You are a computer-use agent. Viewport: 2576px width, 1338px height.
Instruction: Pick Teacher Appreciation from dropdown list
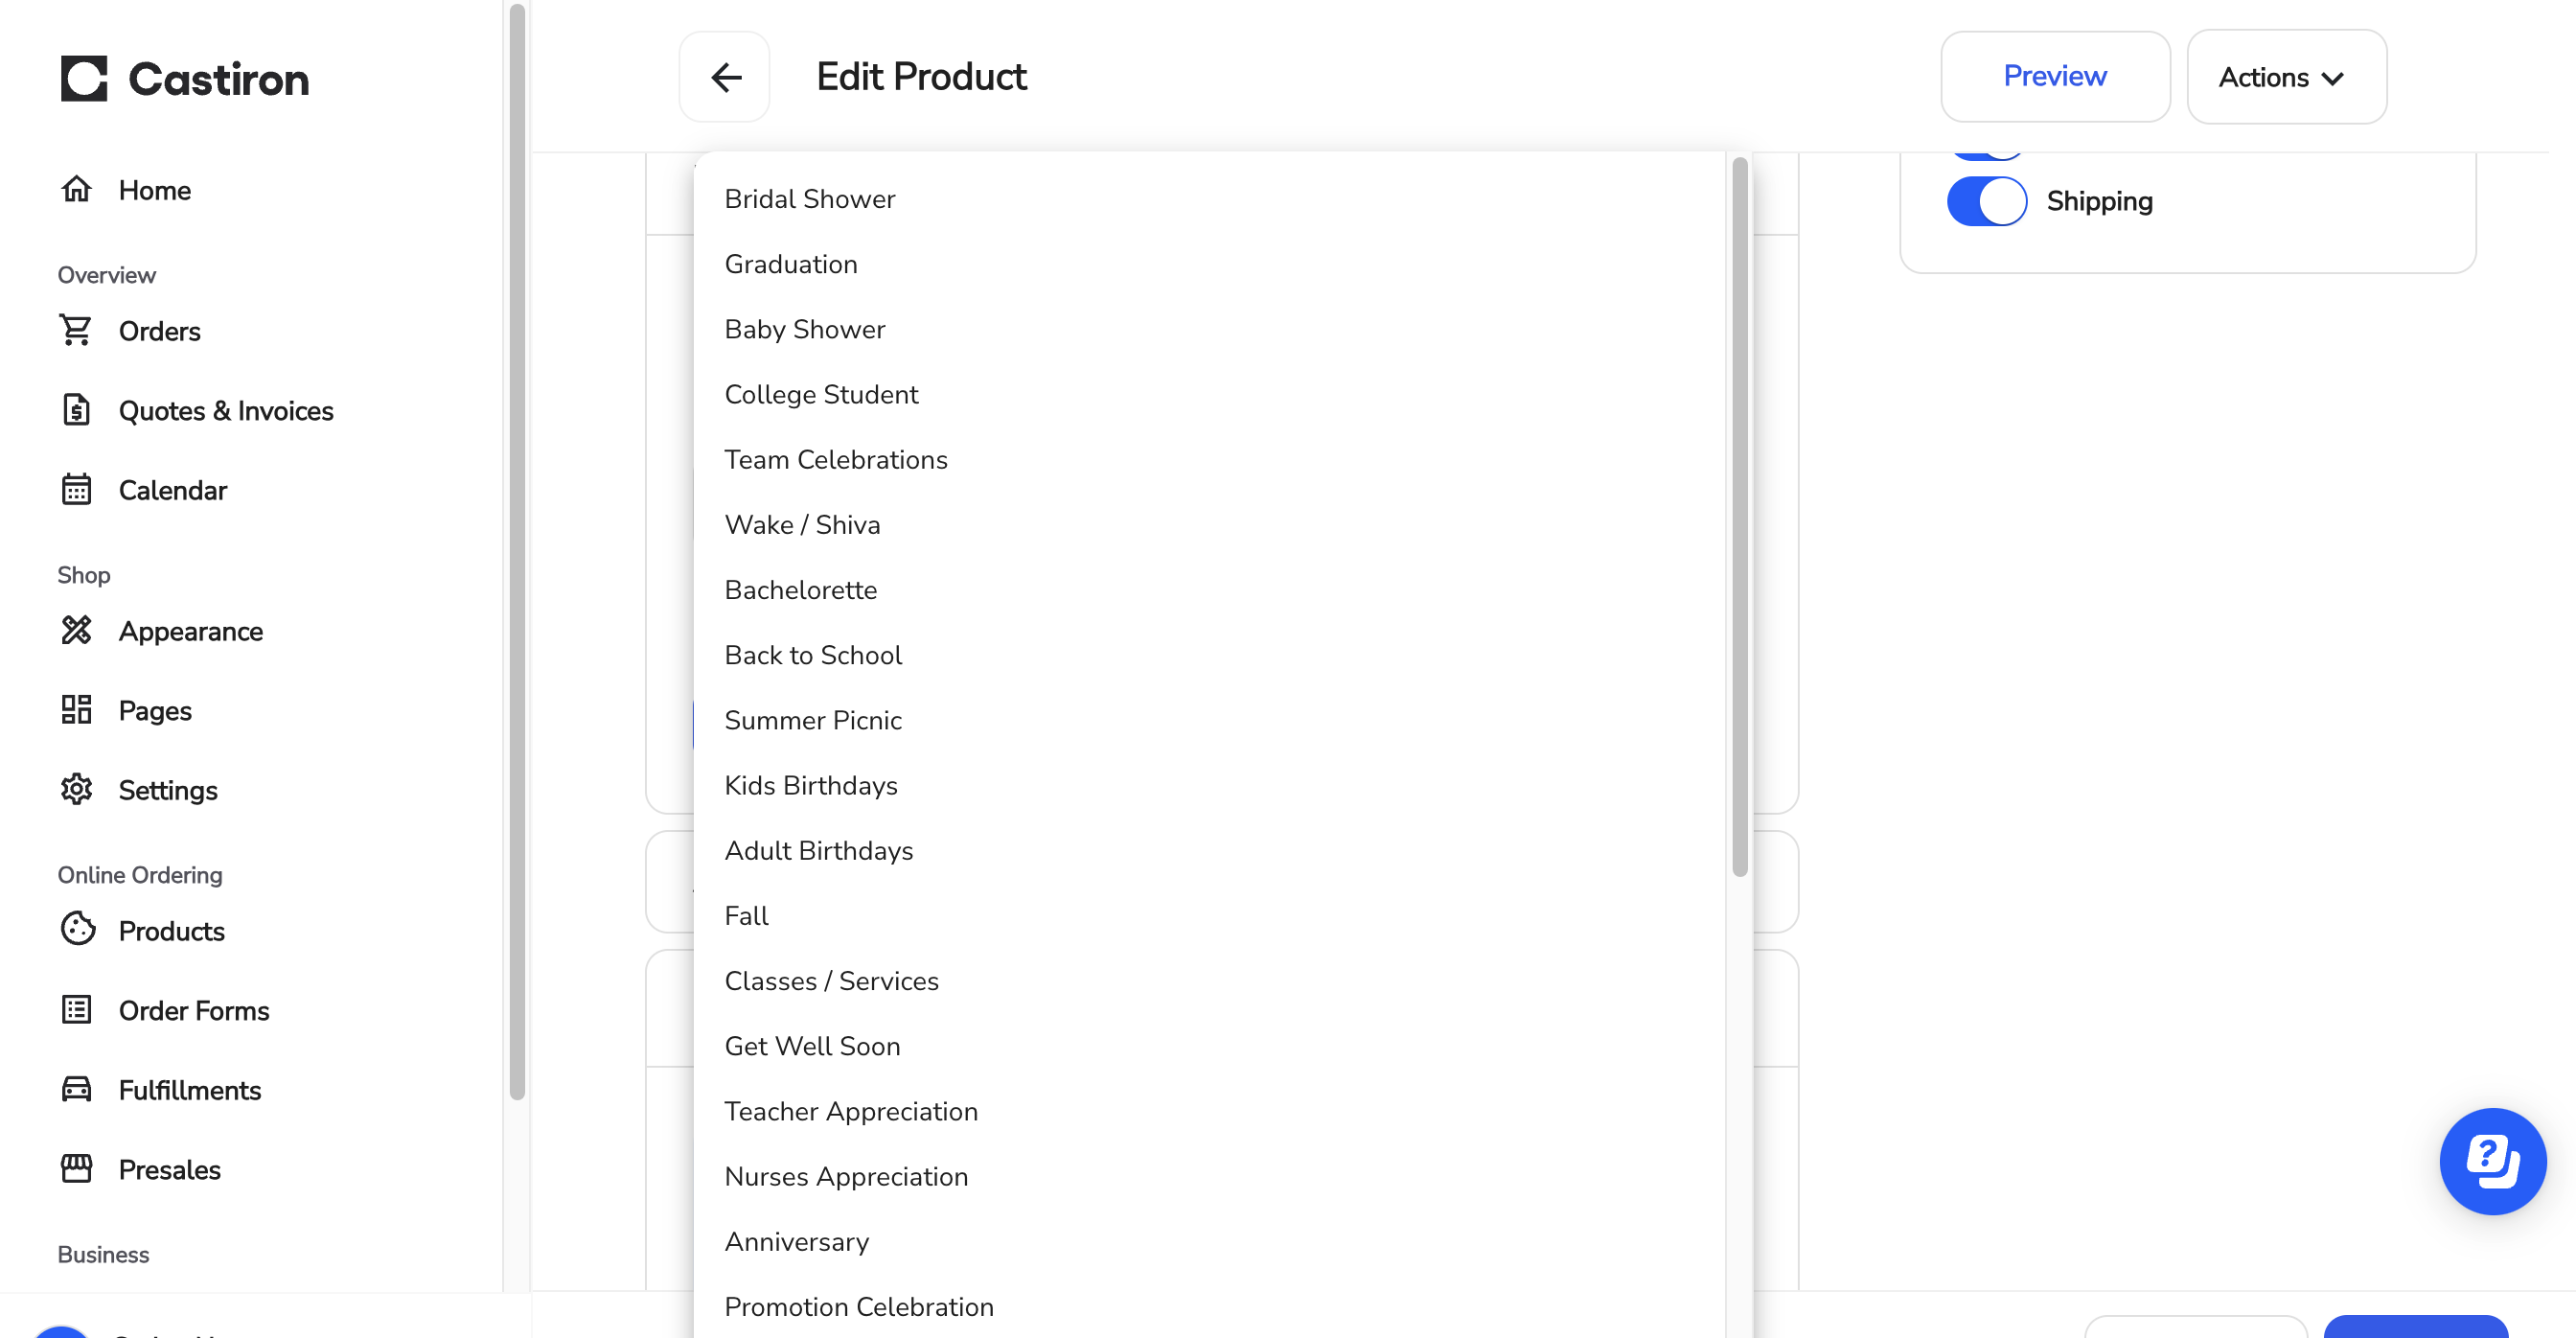(850, 1111)
